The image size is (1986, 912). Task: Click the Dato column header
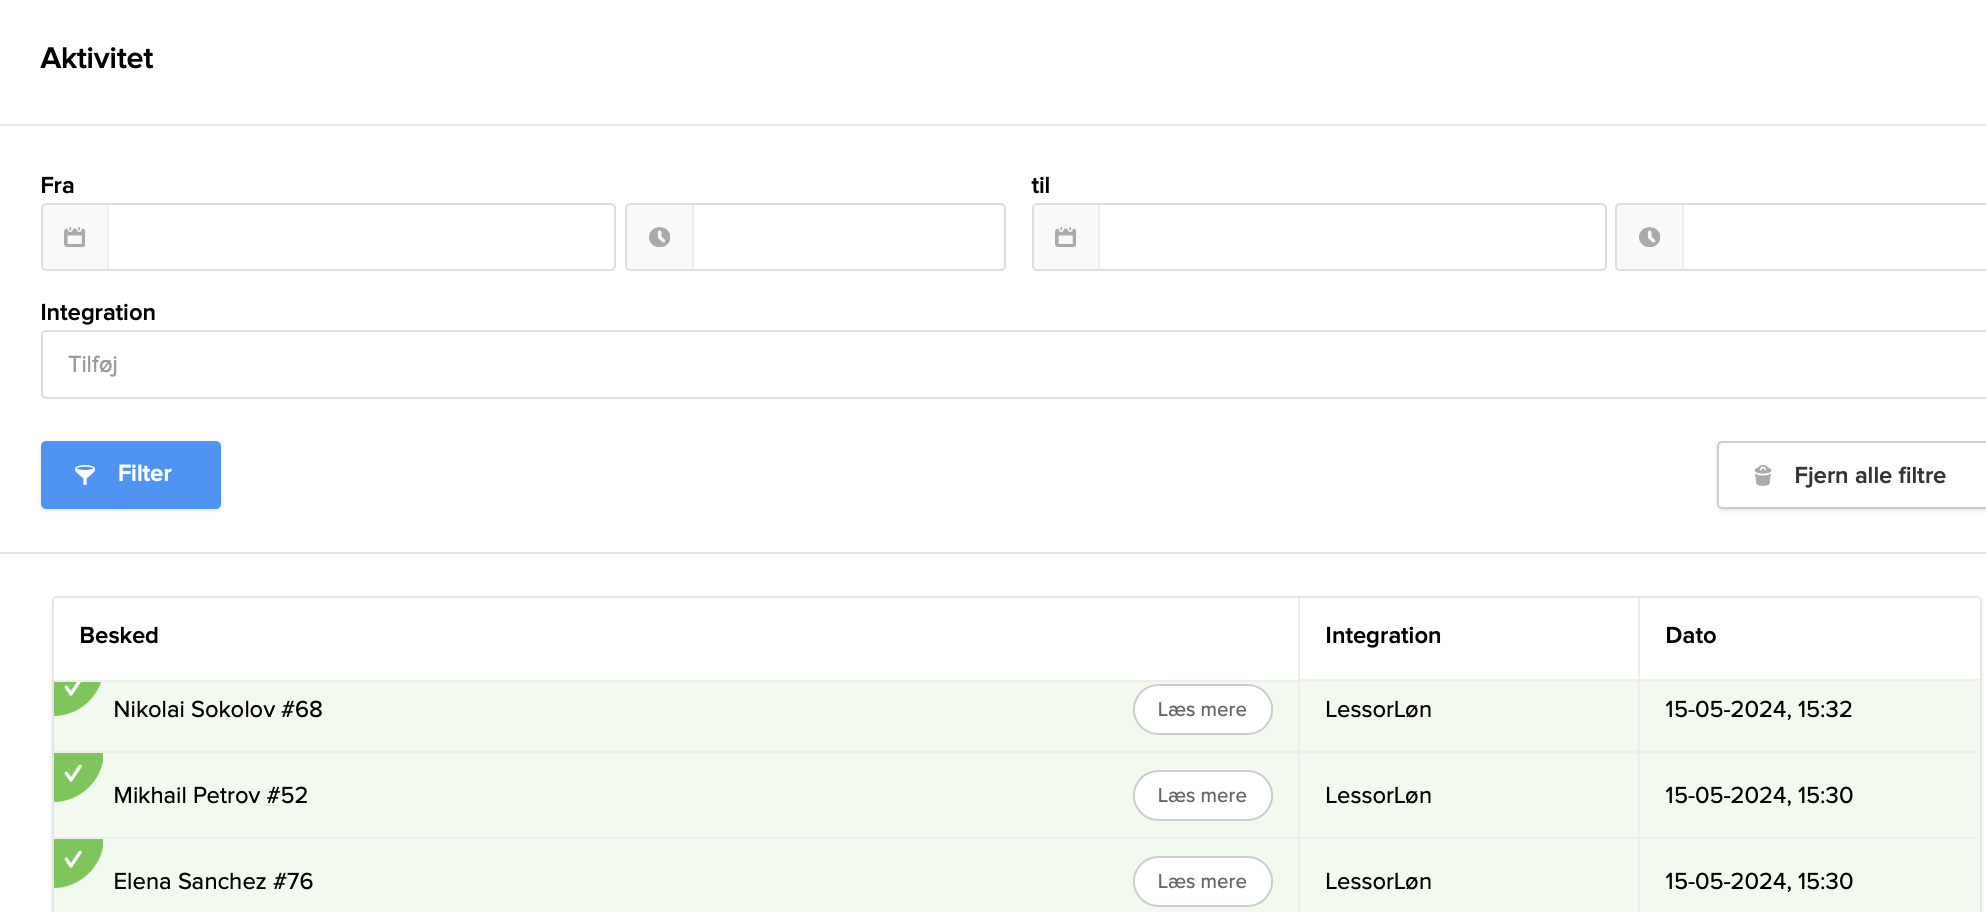point(1690,636)
